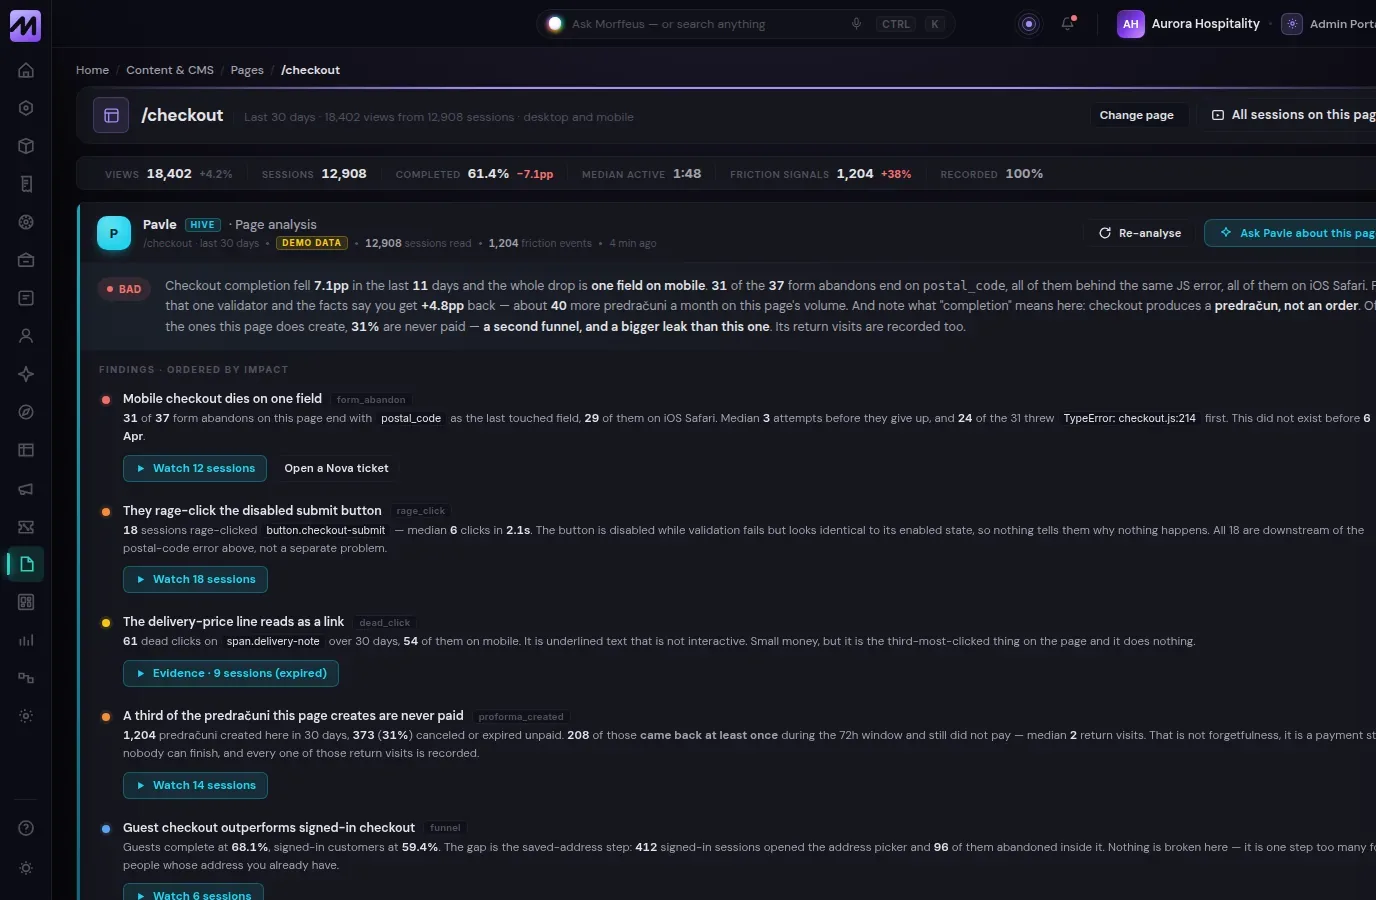This screenshot has width=1376, height=900.
Task: Open Aurora Hospitality account switcher
Action: 1189,24
